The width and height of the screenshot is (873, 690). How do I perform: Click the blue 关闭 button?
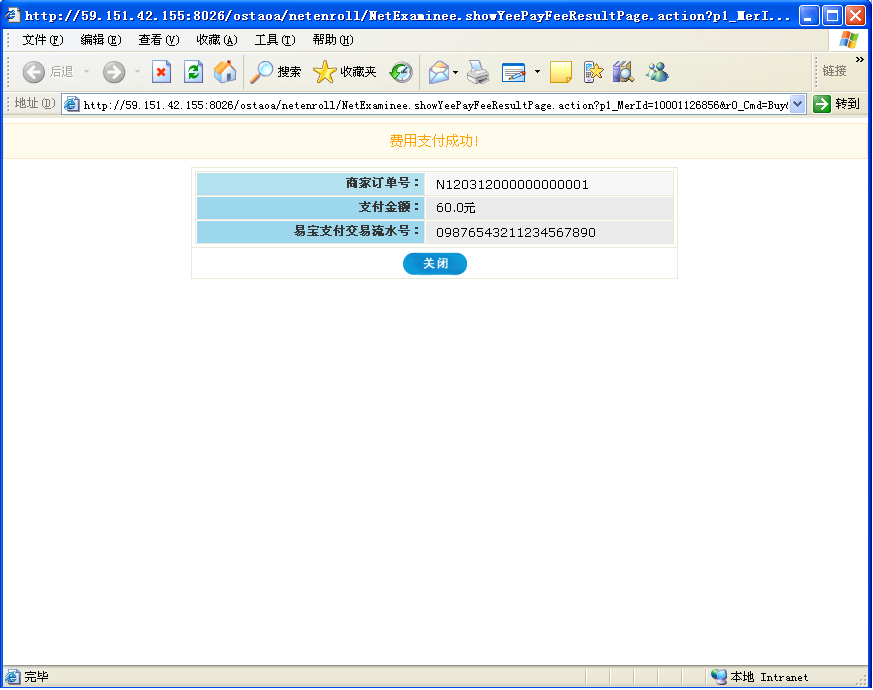point(435,263)
